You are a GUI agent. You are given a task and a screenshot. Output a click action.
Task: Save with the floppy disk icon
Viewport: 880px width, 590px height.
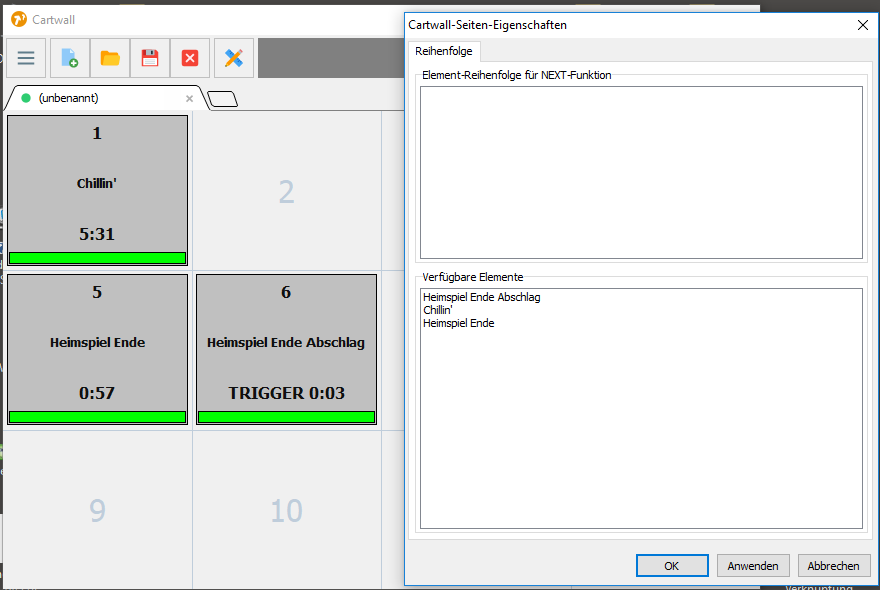(150, 58)
